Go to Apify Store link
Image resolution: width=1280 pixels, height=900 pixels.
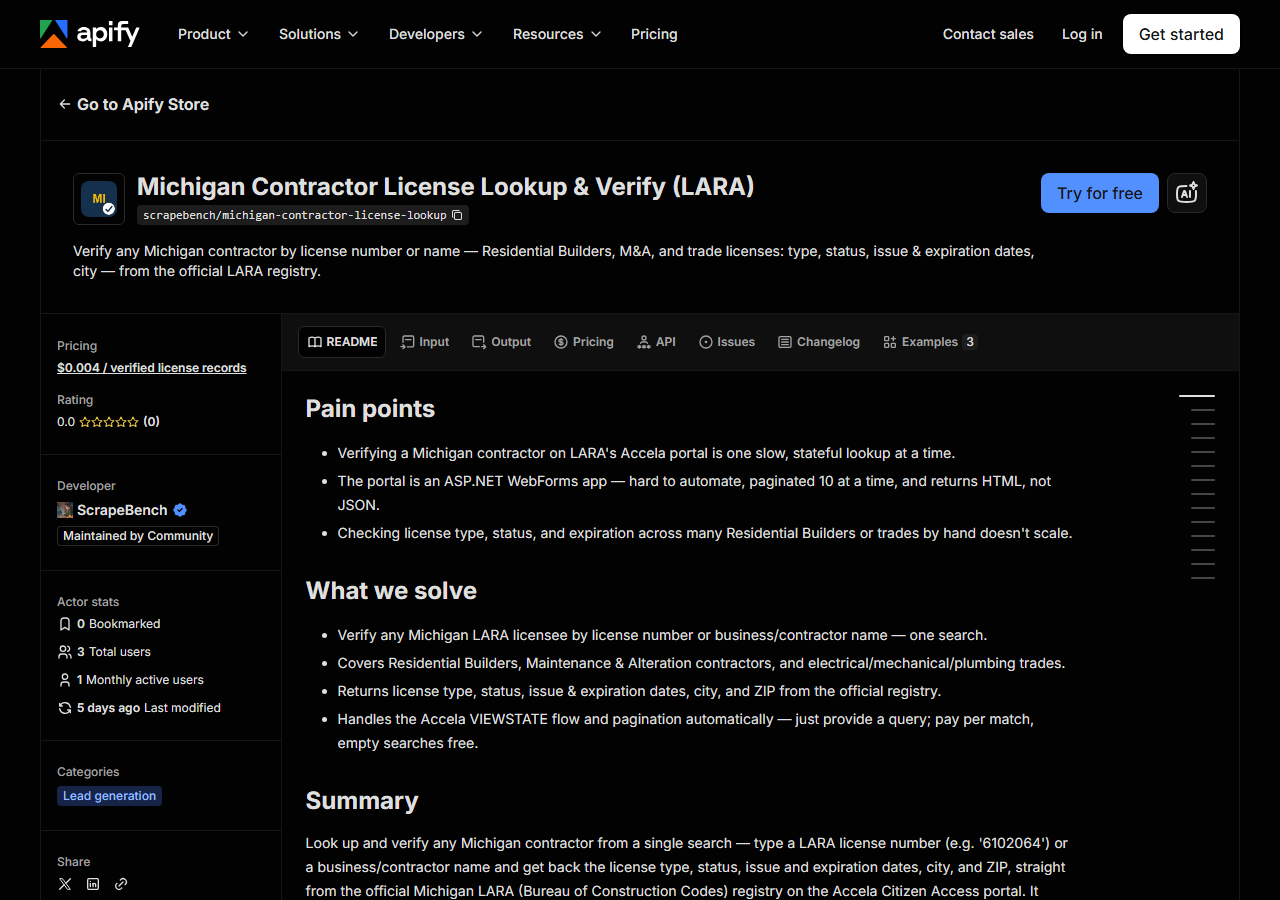(x=134, y=104)
